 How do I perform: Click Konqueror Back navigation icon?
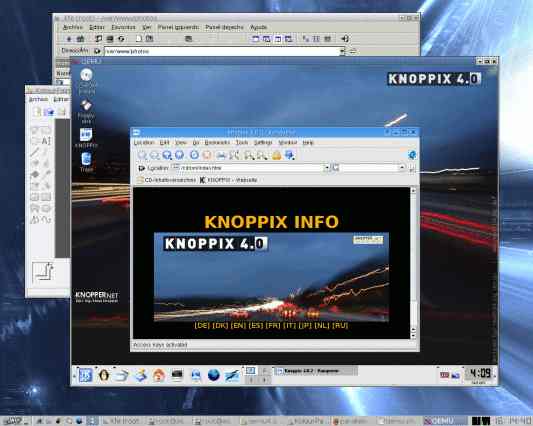coord(142,155)
